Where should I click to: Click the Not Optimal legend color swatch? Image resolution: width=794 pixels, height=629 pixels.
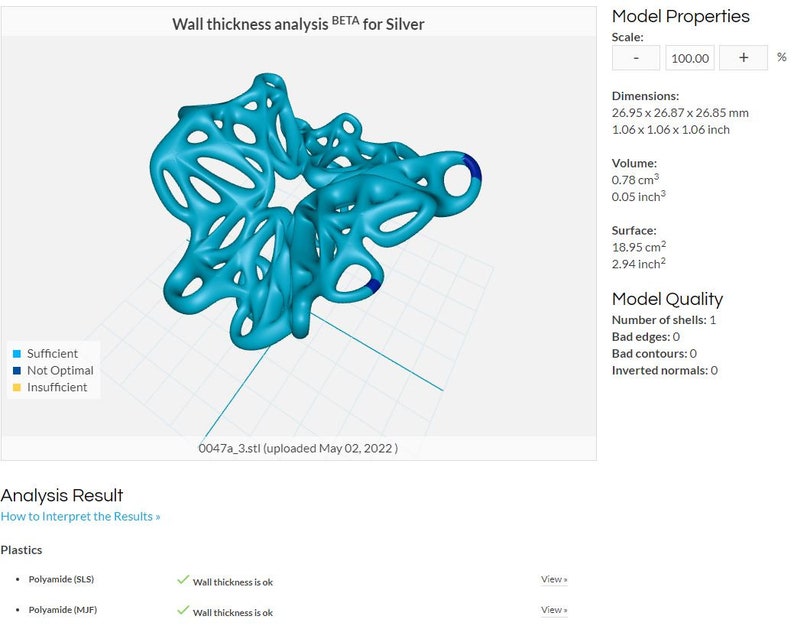click(x=17, y=370)
